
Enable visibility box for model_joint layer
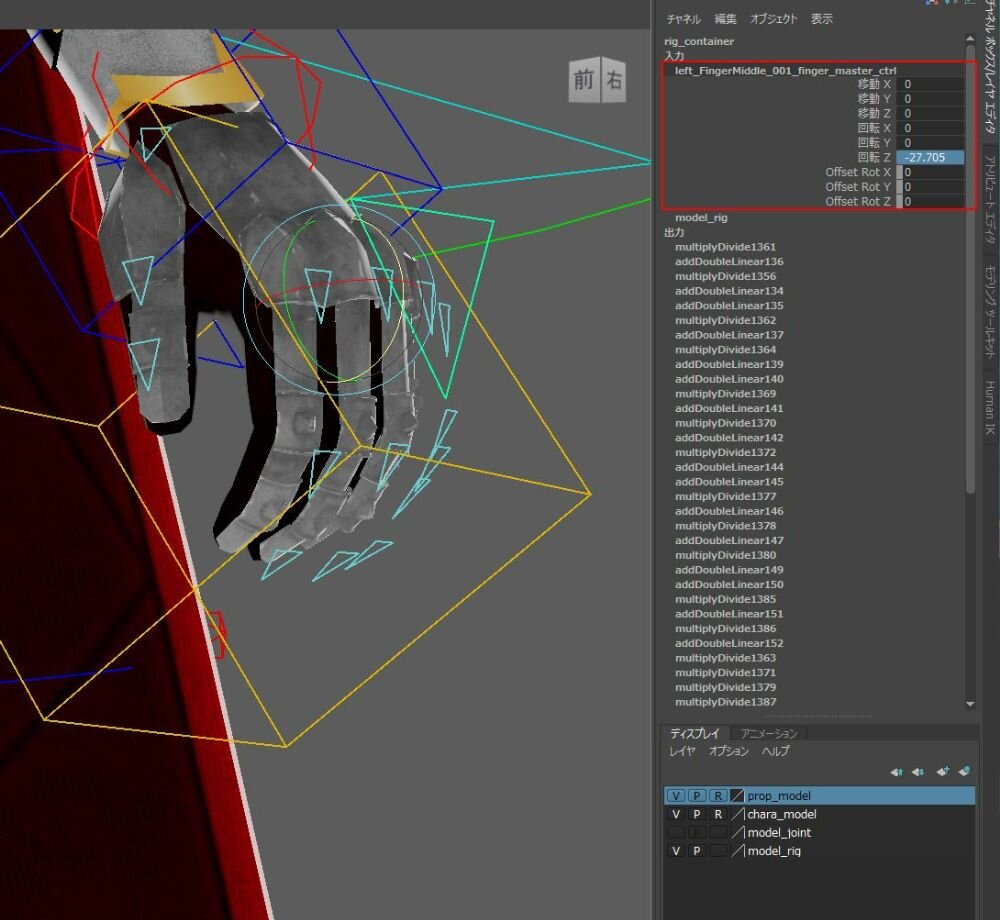coord(676,832)
